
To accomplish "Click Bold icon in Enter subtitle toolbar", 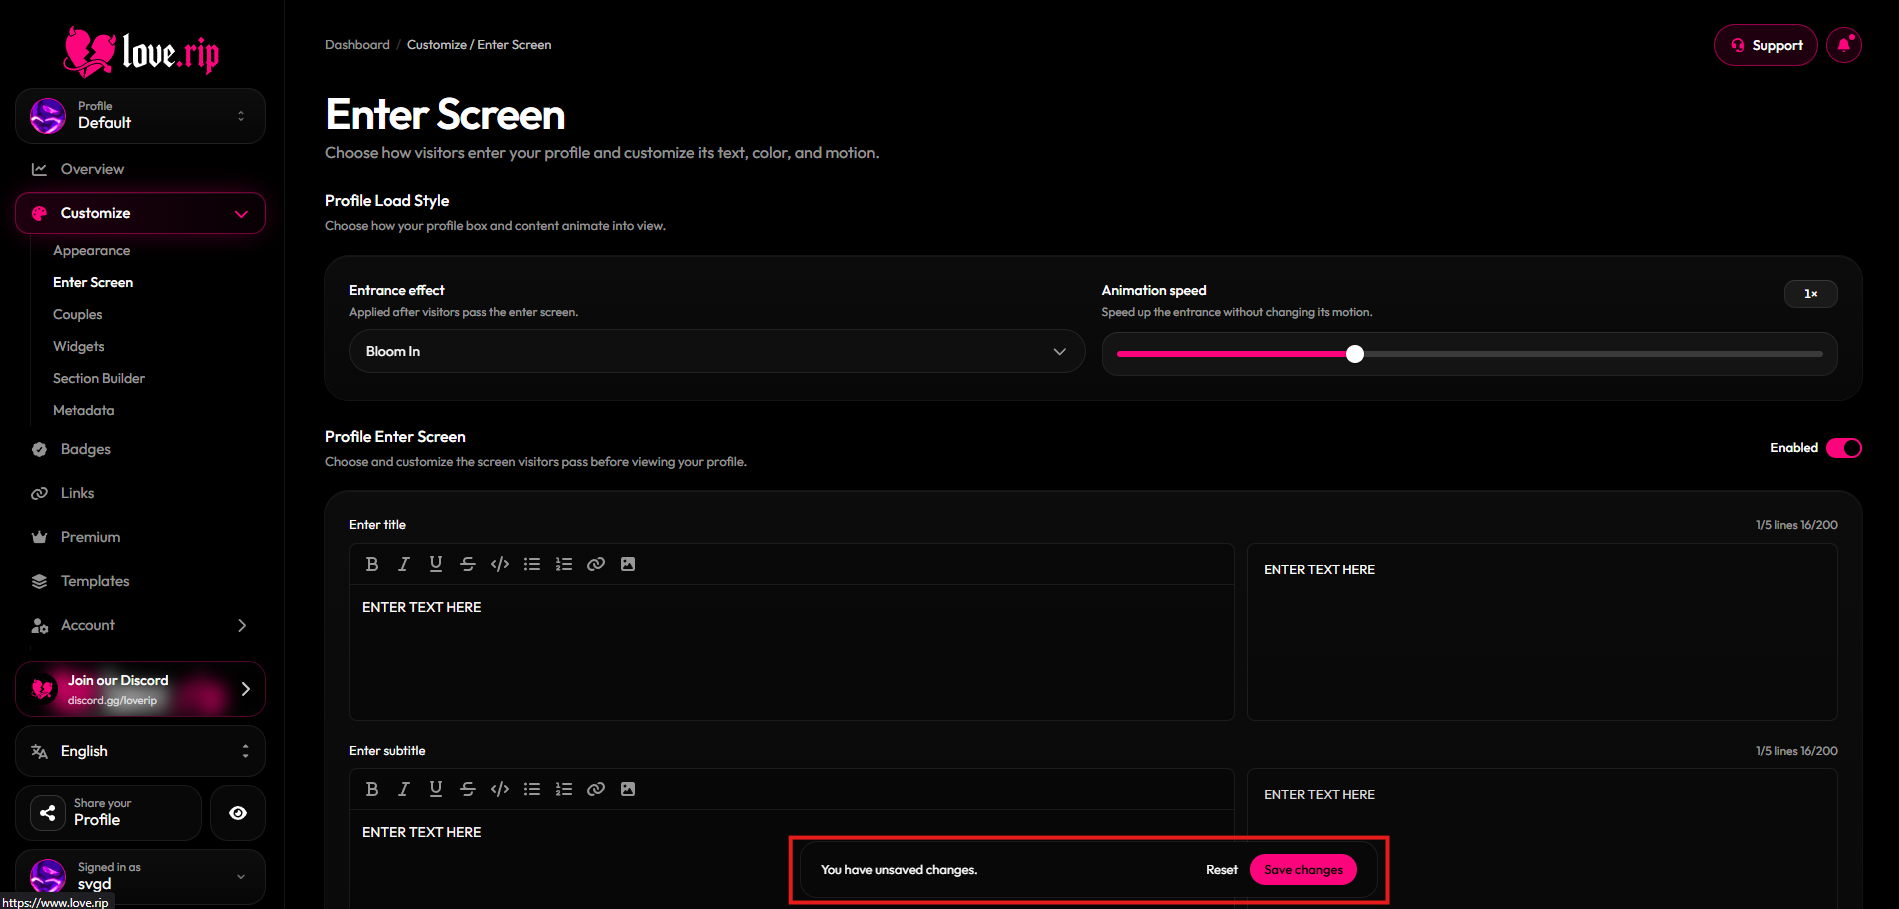I will coord(372,789).
